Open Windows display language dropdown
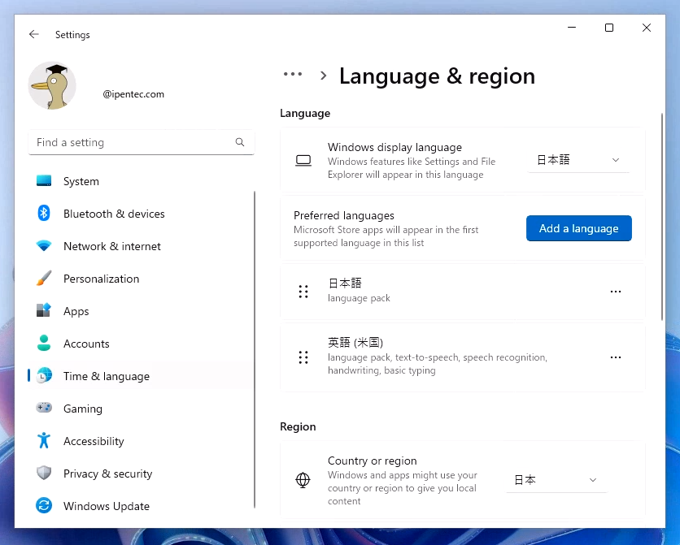680x545 pixels. point(578,160)
